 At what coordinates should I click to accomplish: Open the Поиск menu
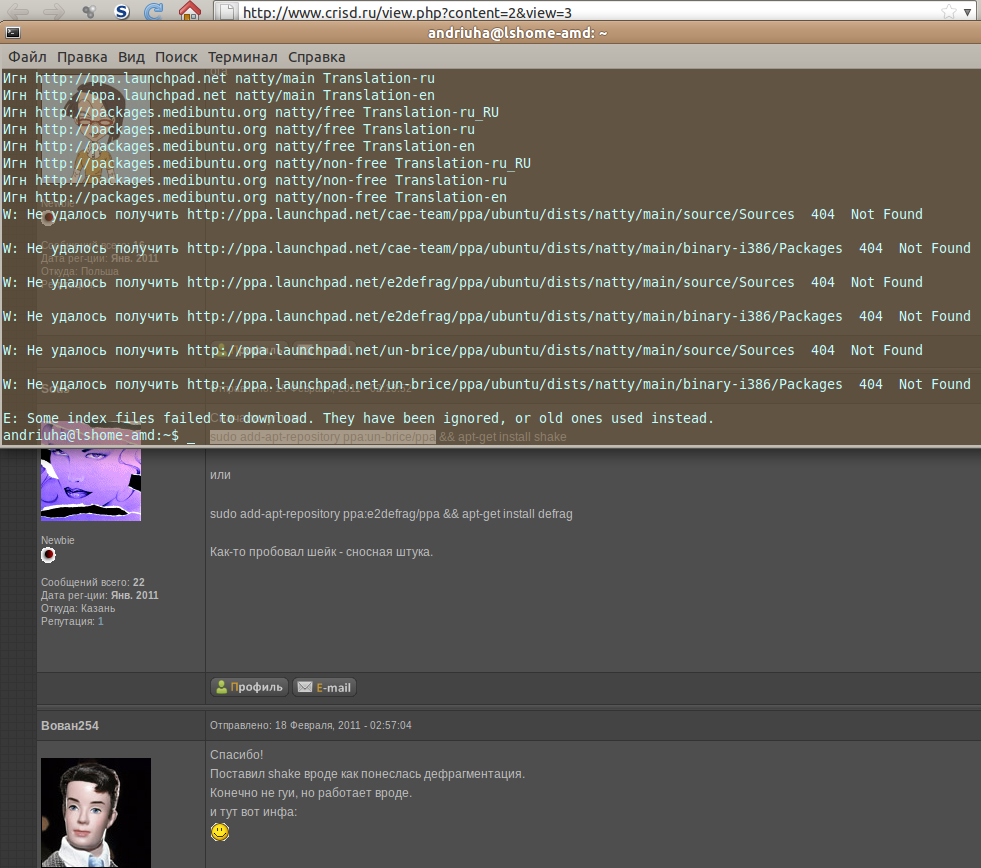tap(176, 57)
